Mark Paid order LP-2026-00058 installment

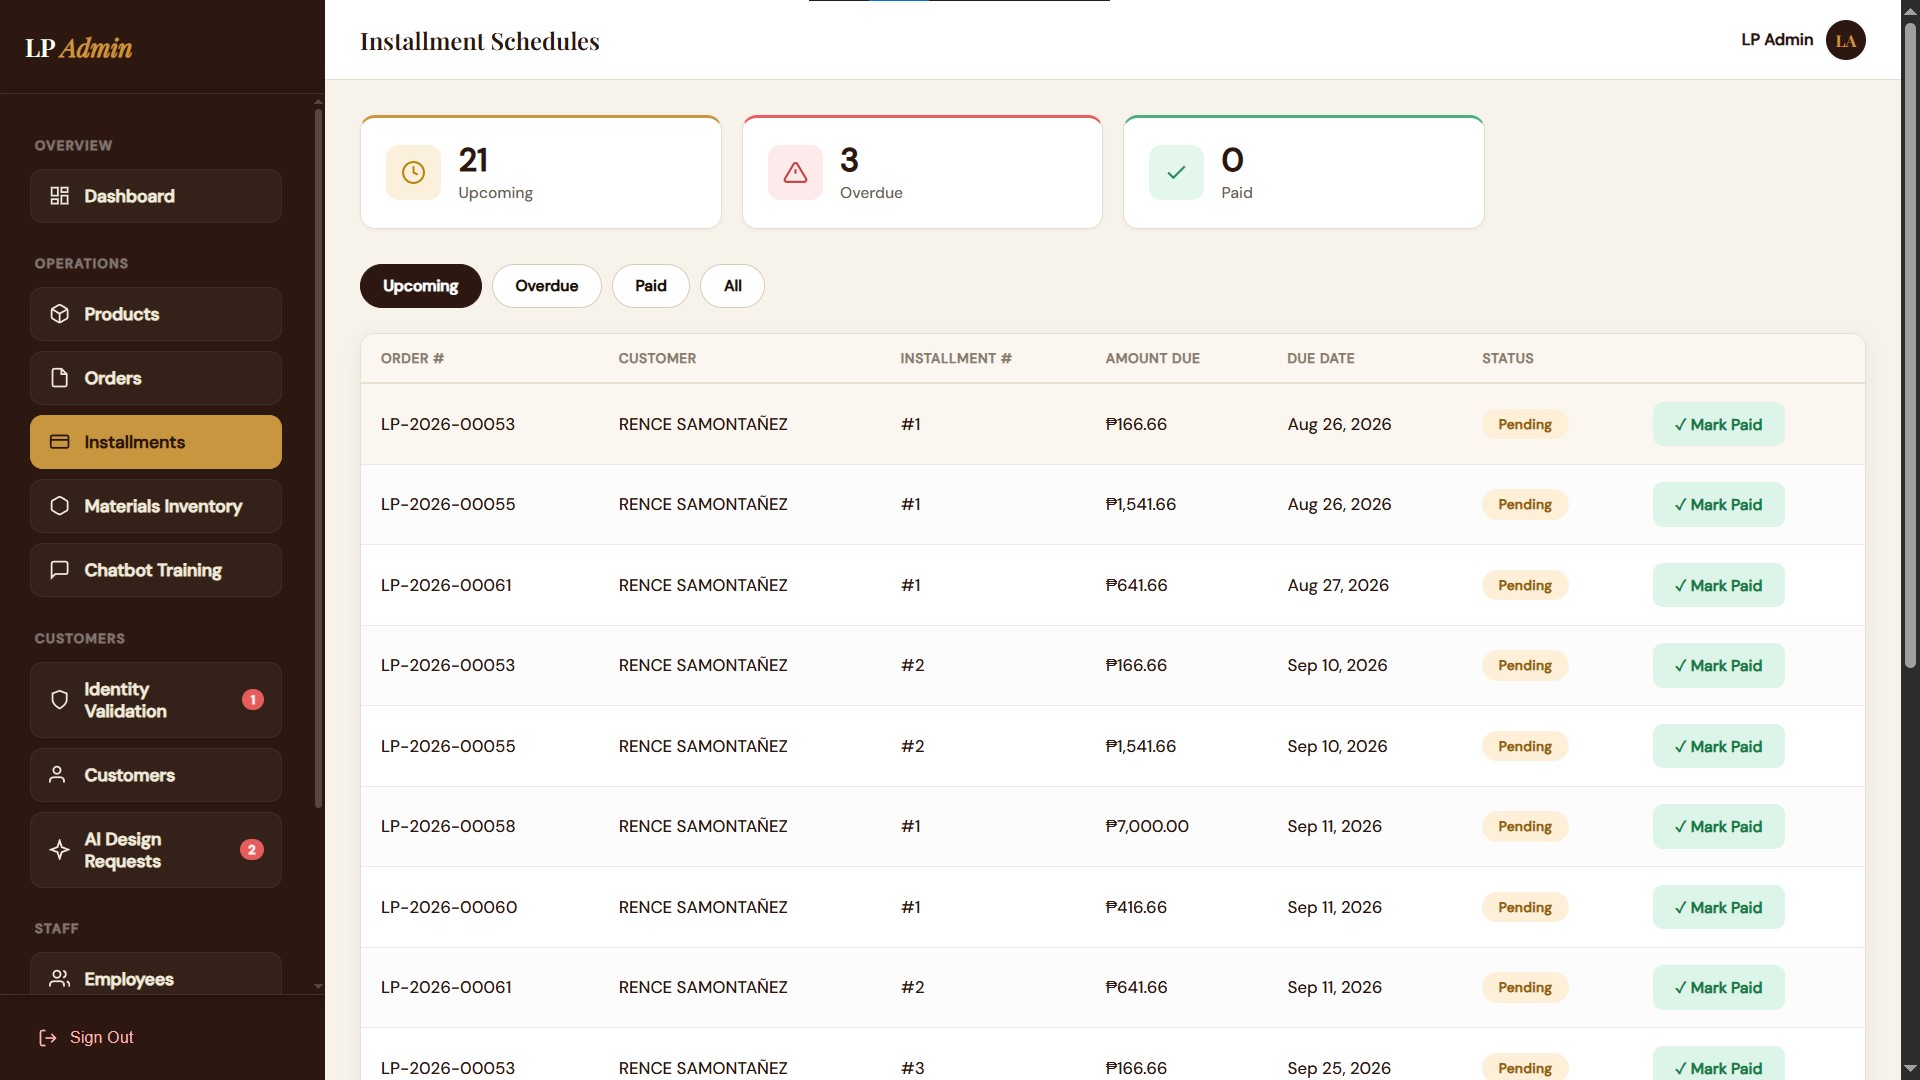pos(1718,827)
